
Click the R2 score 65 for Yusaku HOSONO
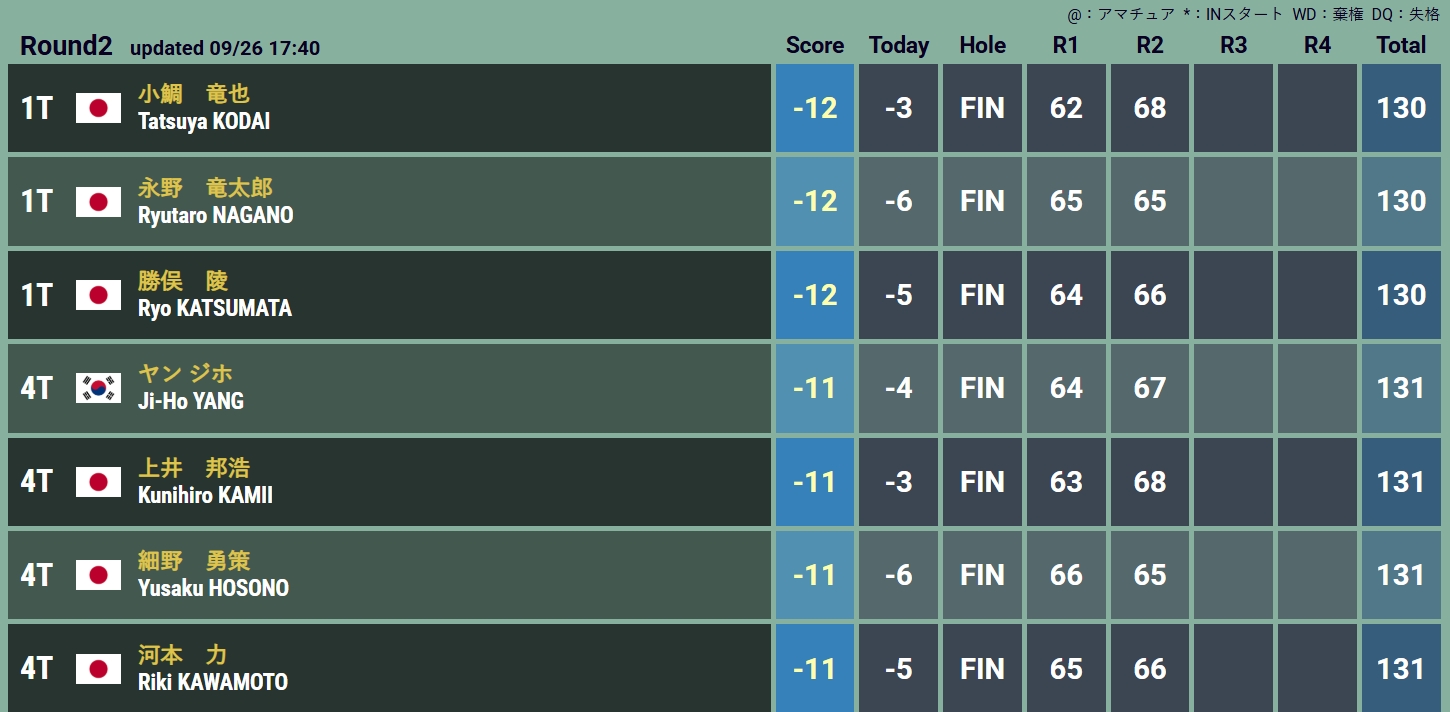[1150, 575]
